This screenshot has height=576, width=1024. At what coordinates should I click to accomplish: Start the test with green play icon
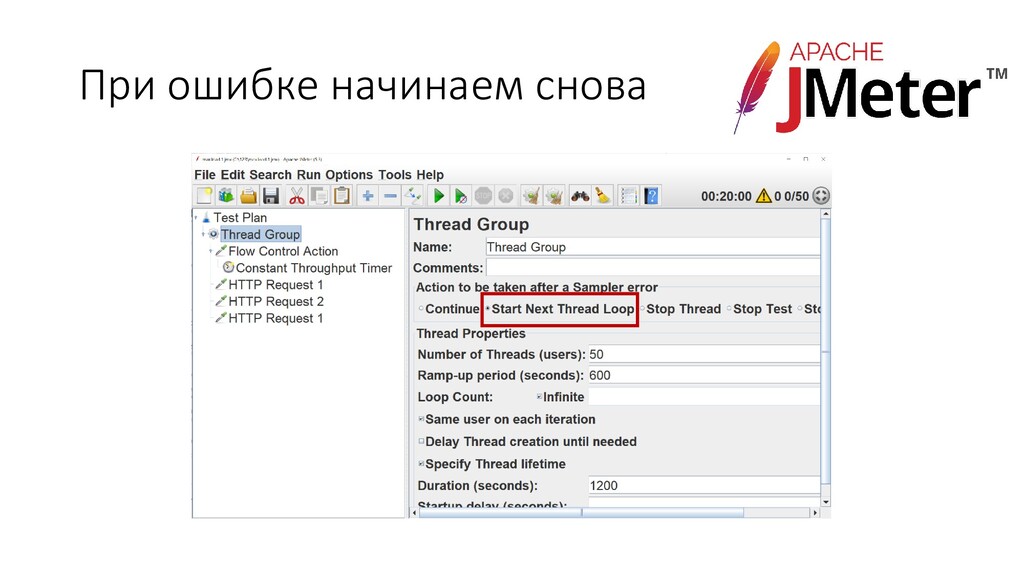(439, 195)
